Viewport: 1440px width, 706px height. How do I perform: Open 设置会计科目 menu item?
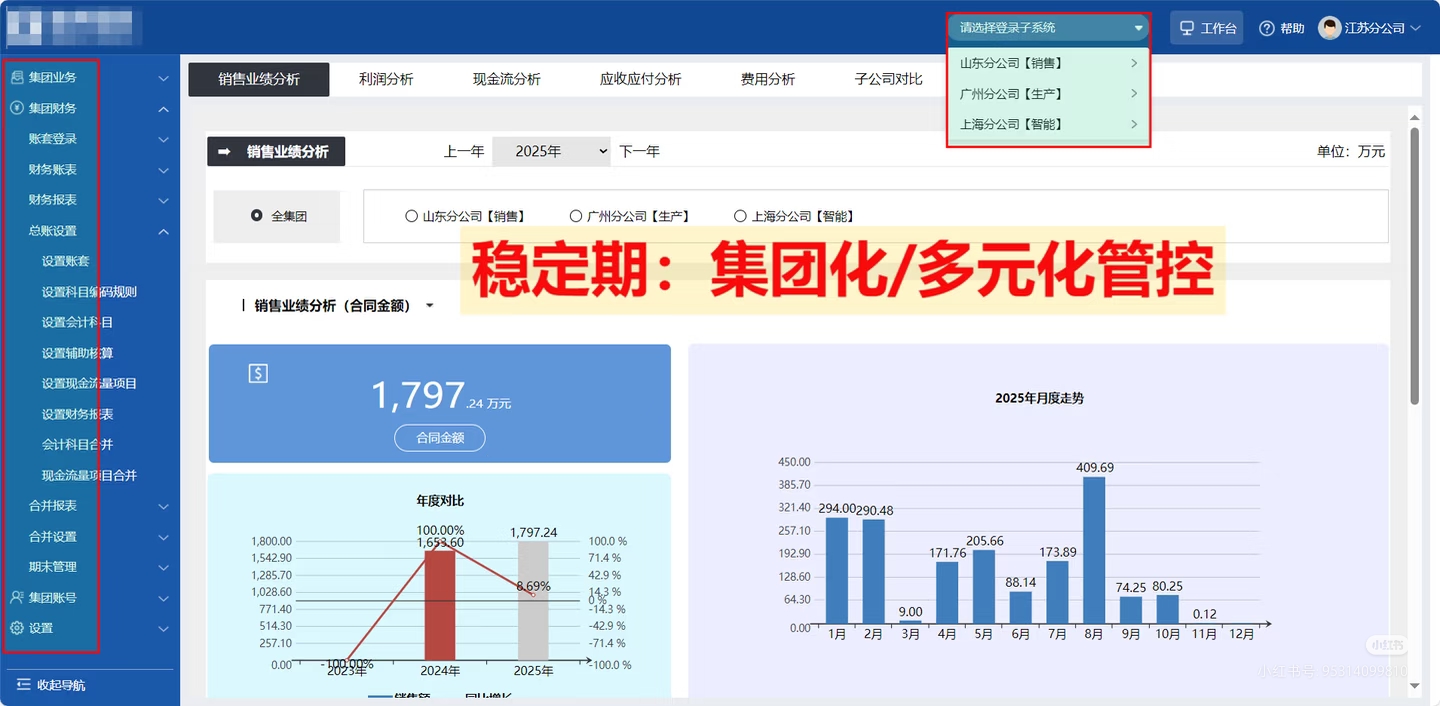(x=77, y=322)
